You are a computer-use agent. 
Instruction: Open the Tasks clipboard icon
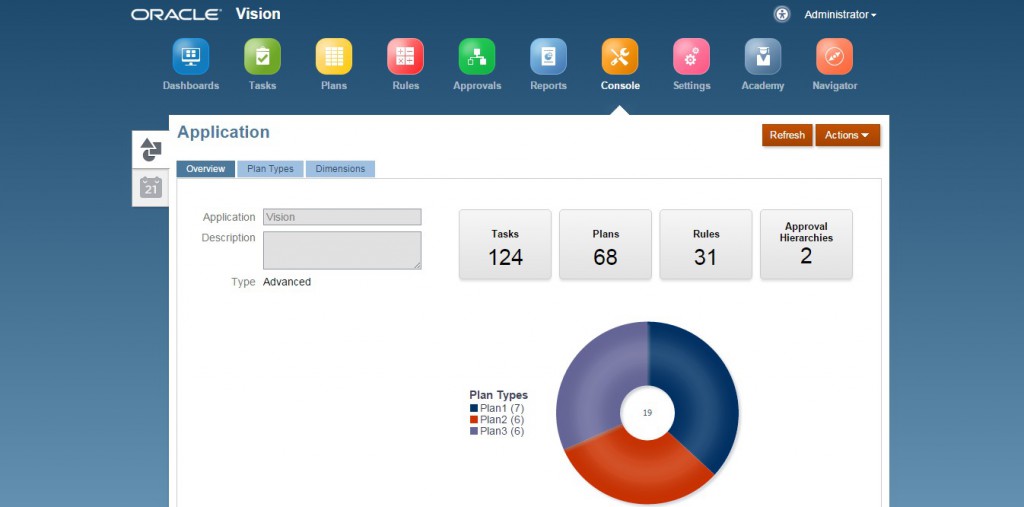[263, 56]
